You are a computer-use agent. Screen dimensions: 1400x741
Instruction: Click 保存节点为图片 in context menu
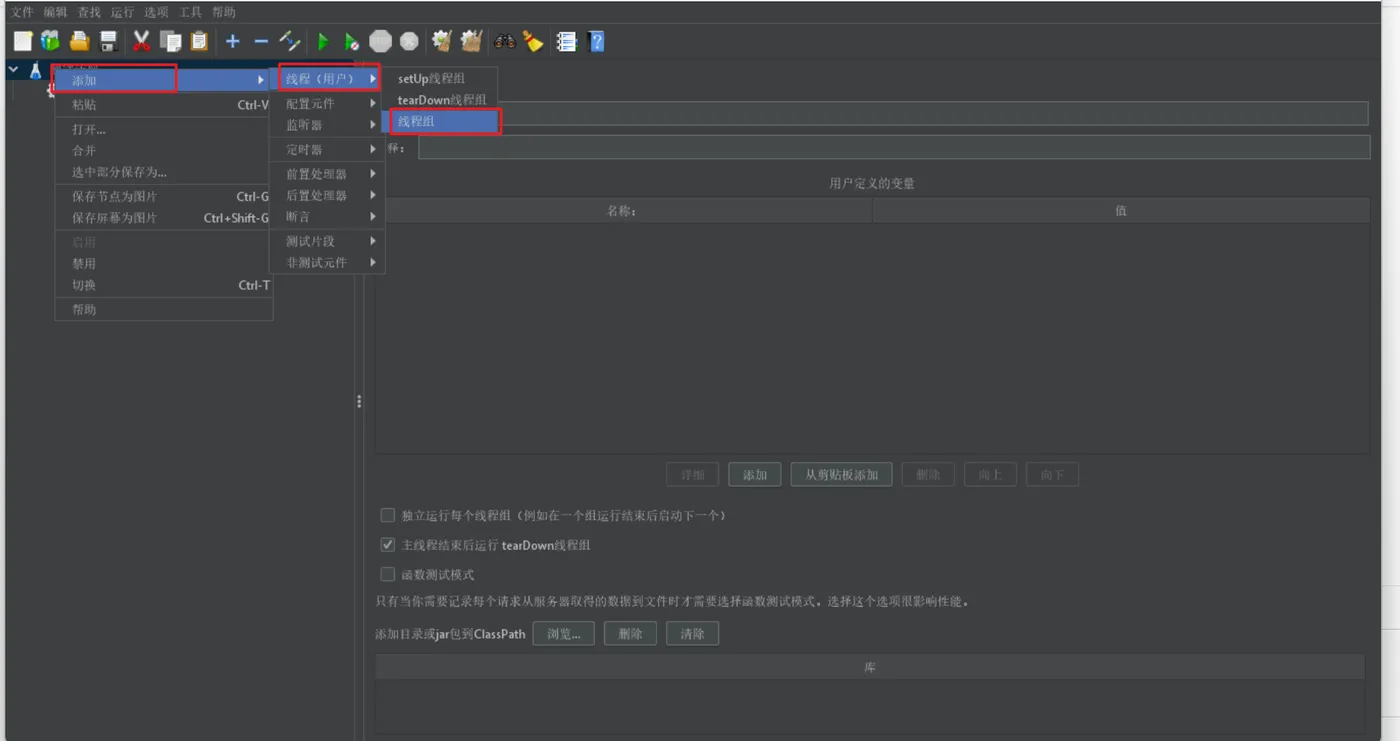[x=163, y=197]
